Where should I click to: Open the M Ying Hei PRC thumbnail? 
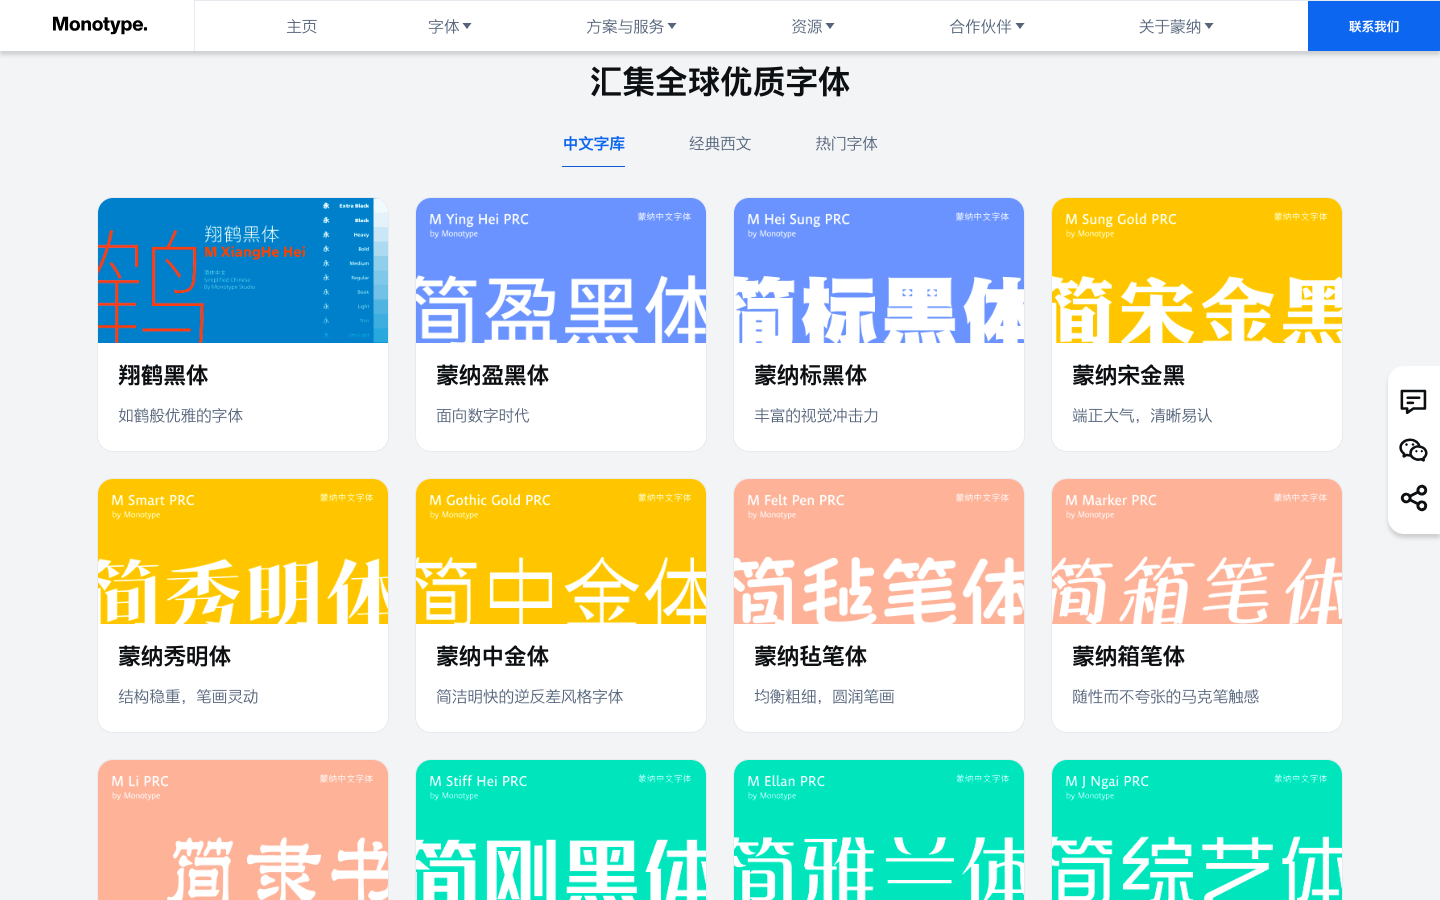561,271
